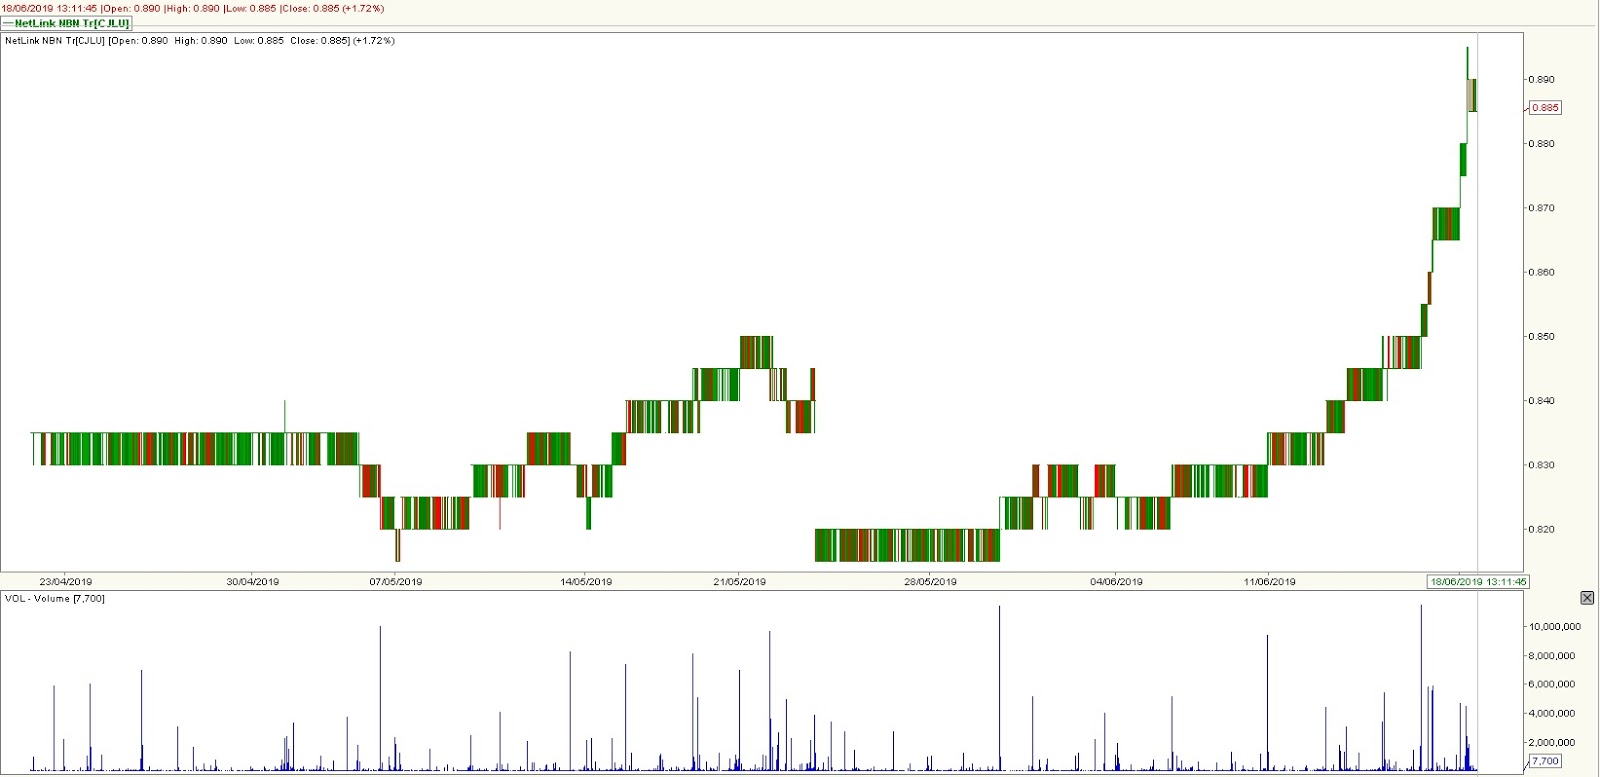Click the 0.850 price axis label

click(x=1541, y=337)
